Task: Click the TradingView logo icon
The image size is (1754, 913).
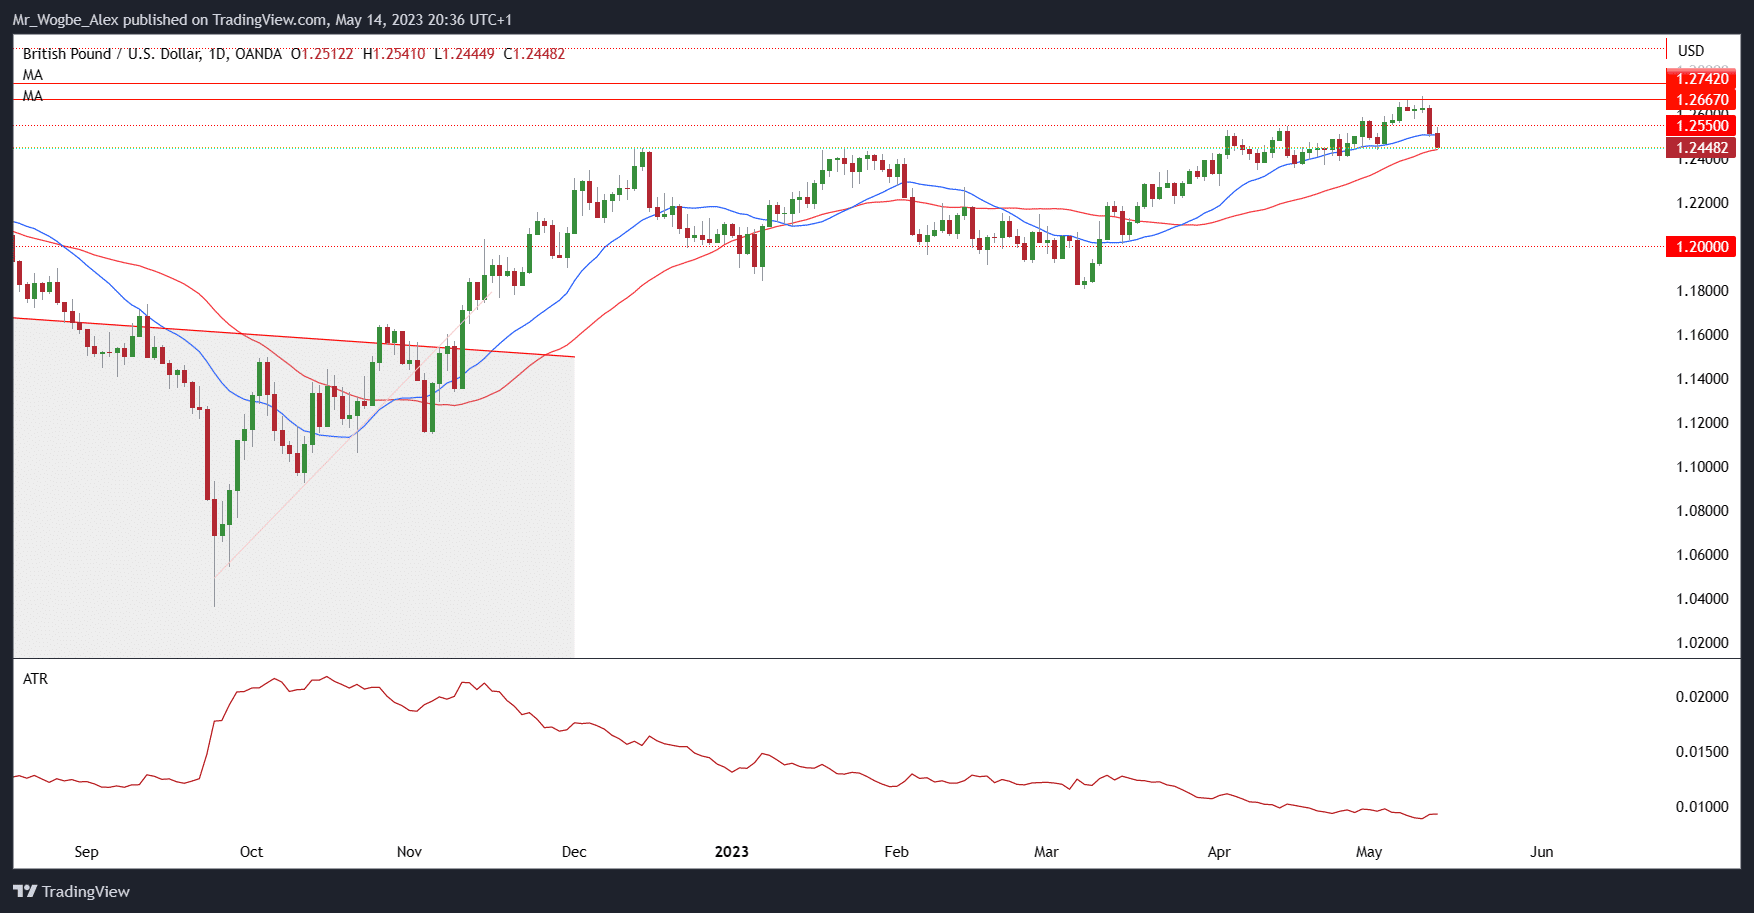Action: coord(25,891)
